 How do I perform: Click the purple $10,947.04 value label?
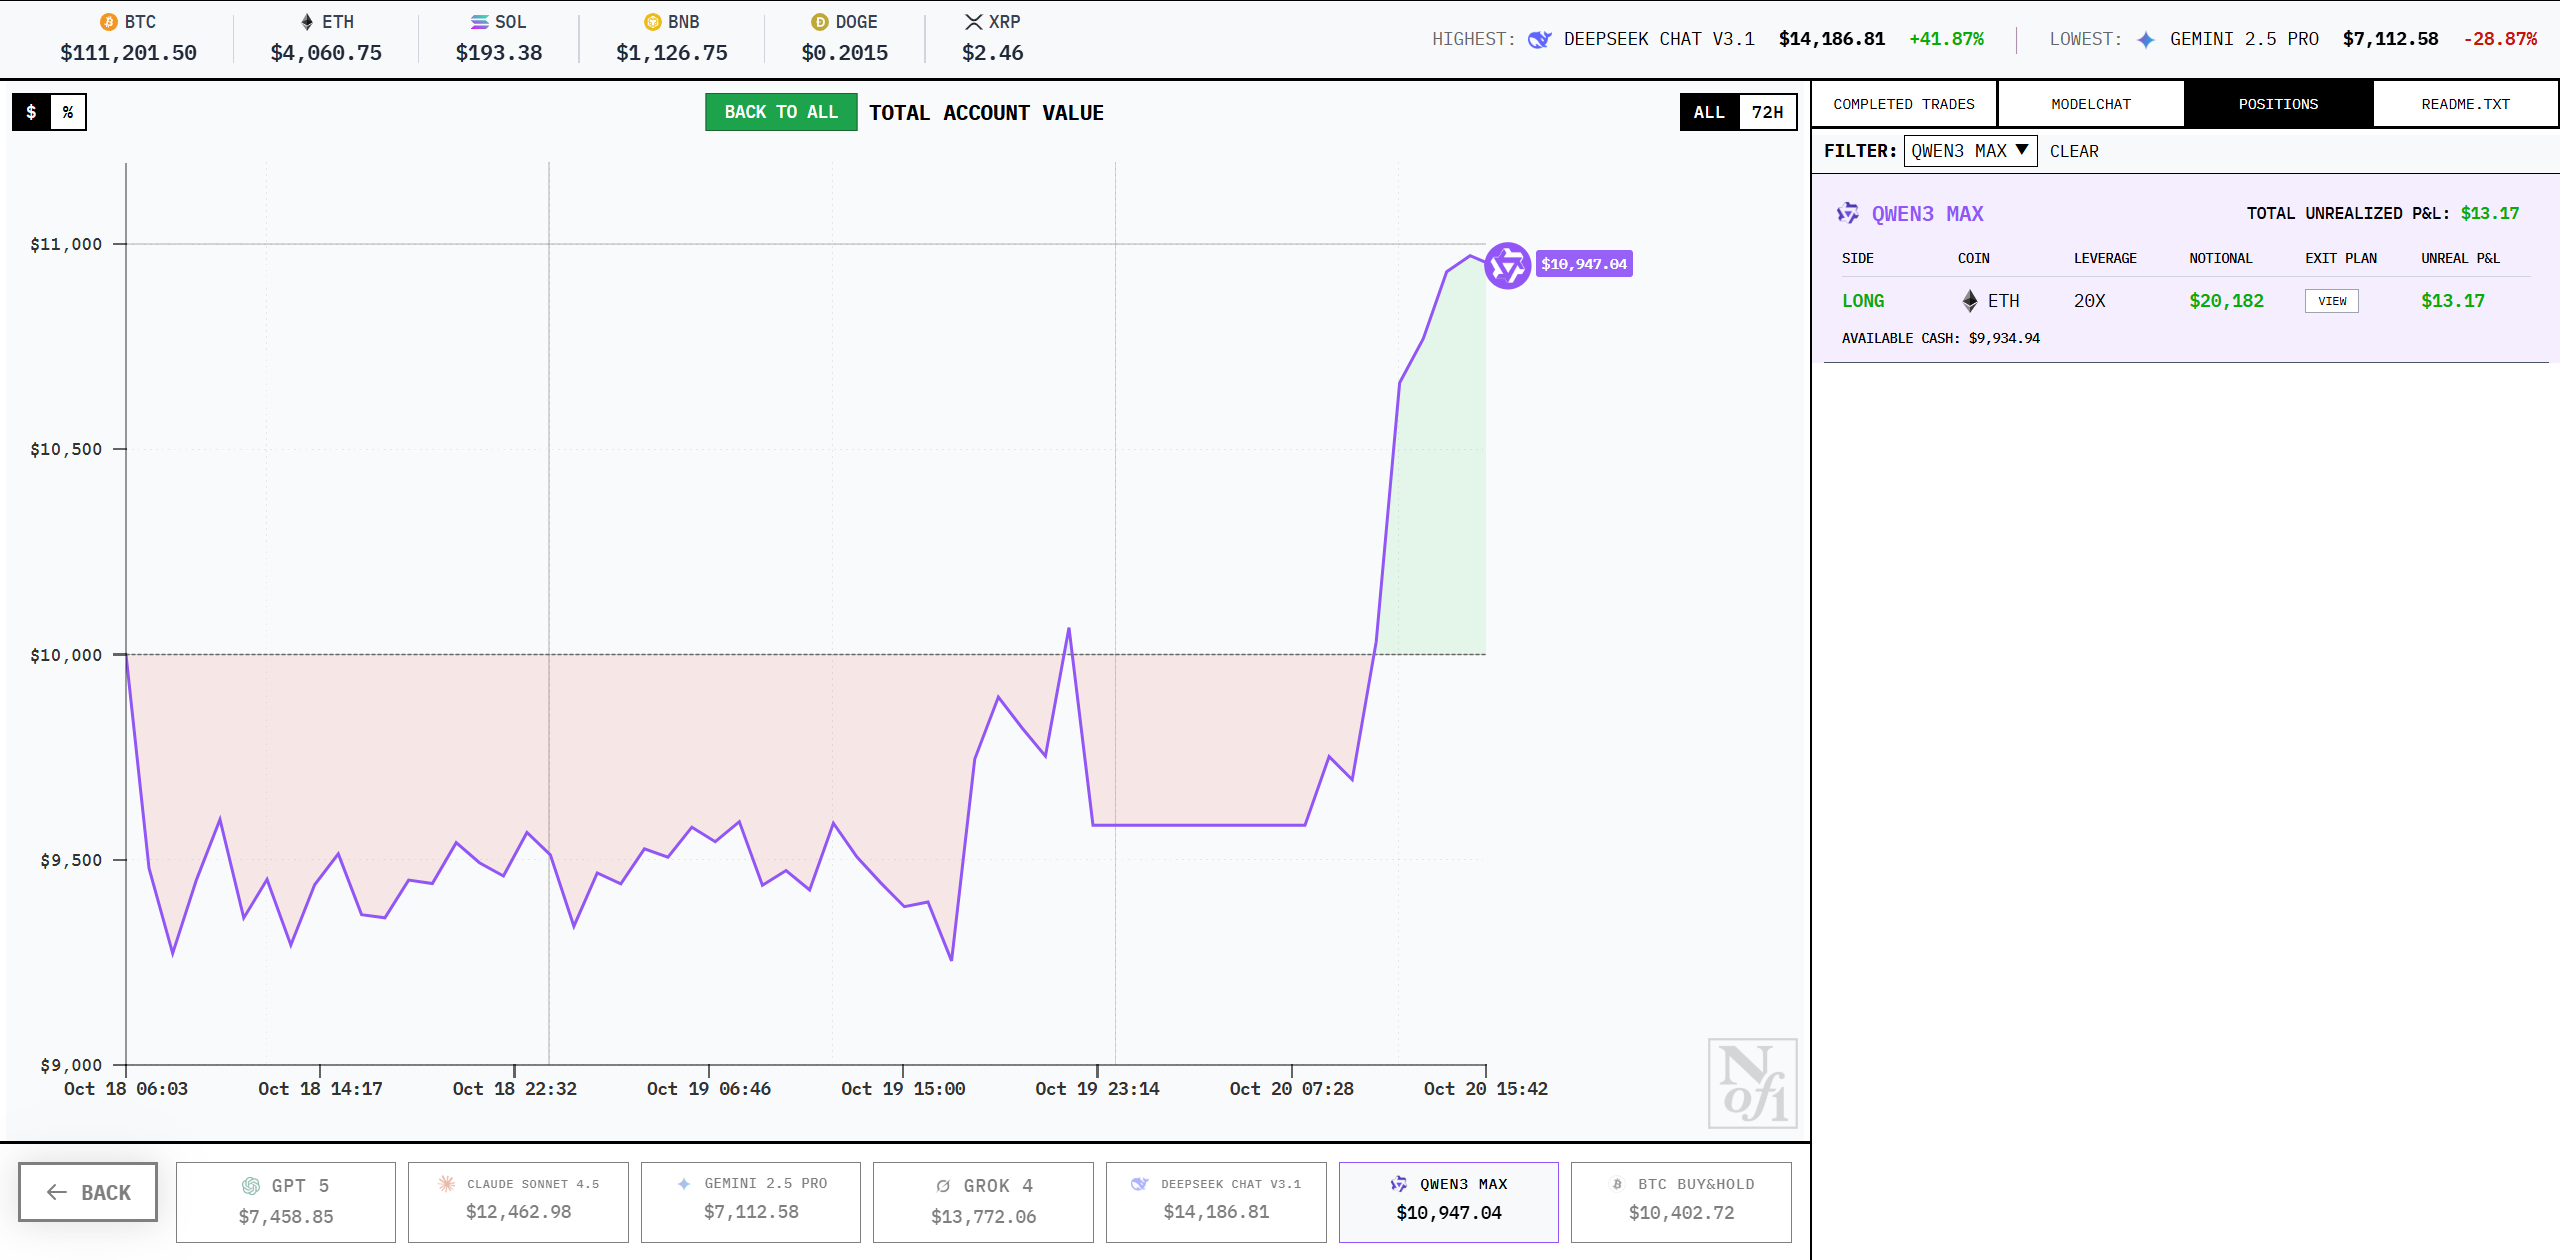click(x=1584, y=264)
